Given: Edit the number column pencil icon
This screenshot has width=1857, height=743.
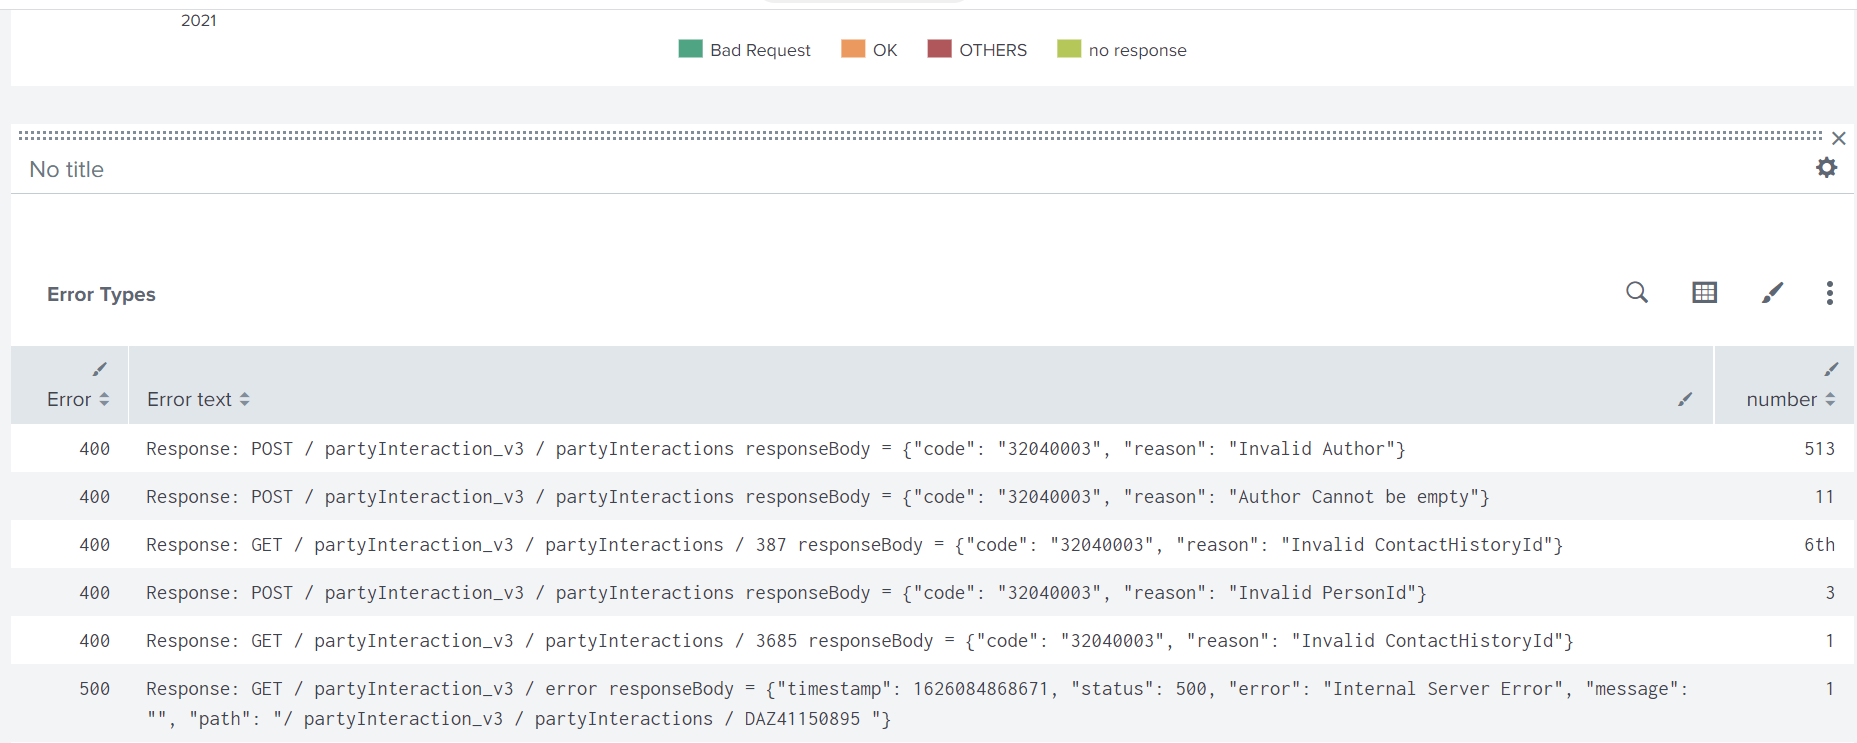Looking at the screenshot, I should pyautogui.click(x=1831, y=369).
